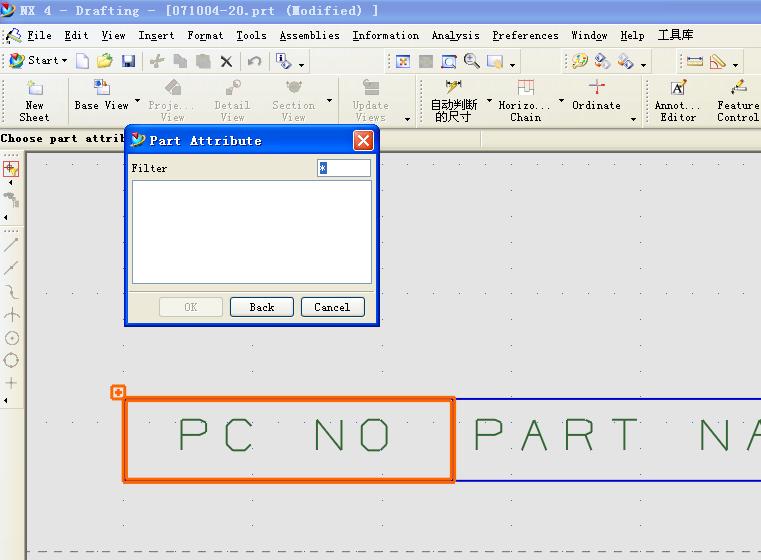Open the 工具库 menu
Viewport: 761px width, 560px height.
pos(676,35)
